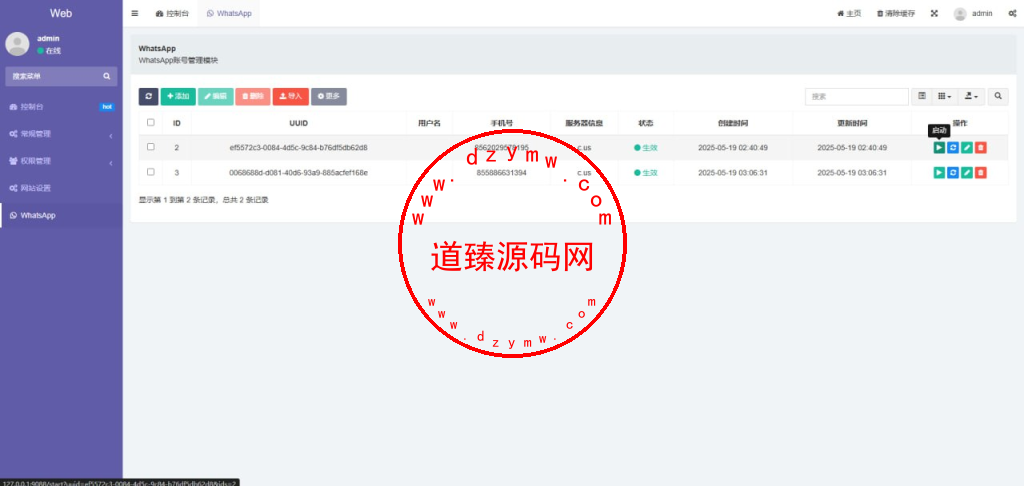Screen dimensions: 1024x486
Task: Focus the sidebar menu search field
Action: (56, 76)
